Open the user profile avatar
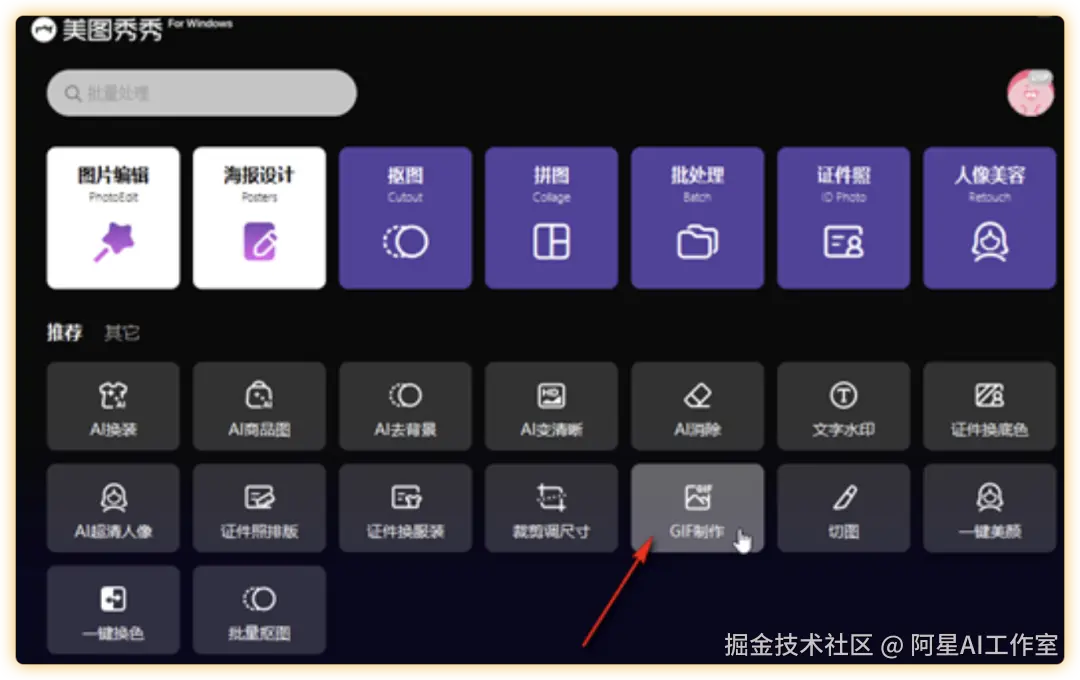This screenshot has width=1080, height=680. pos(1032,92)
